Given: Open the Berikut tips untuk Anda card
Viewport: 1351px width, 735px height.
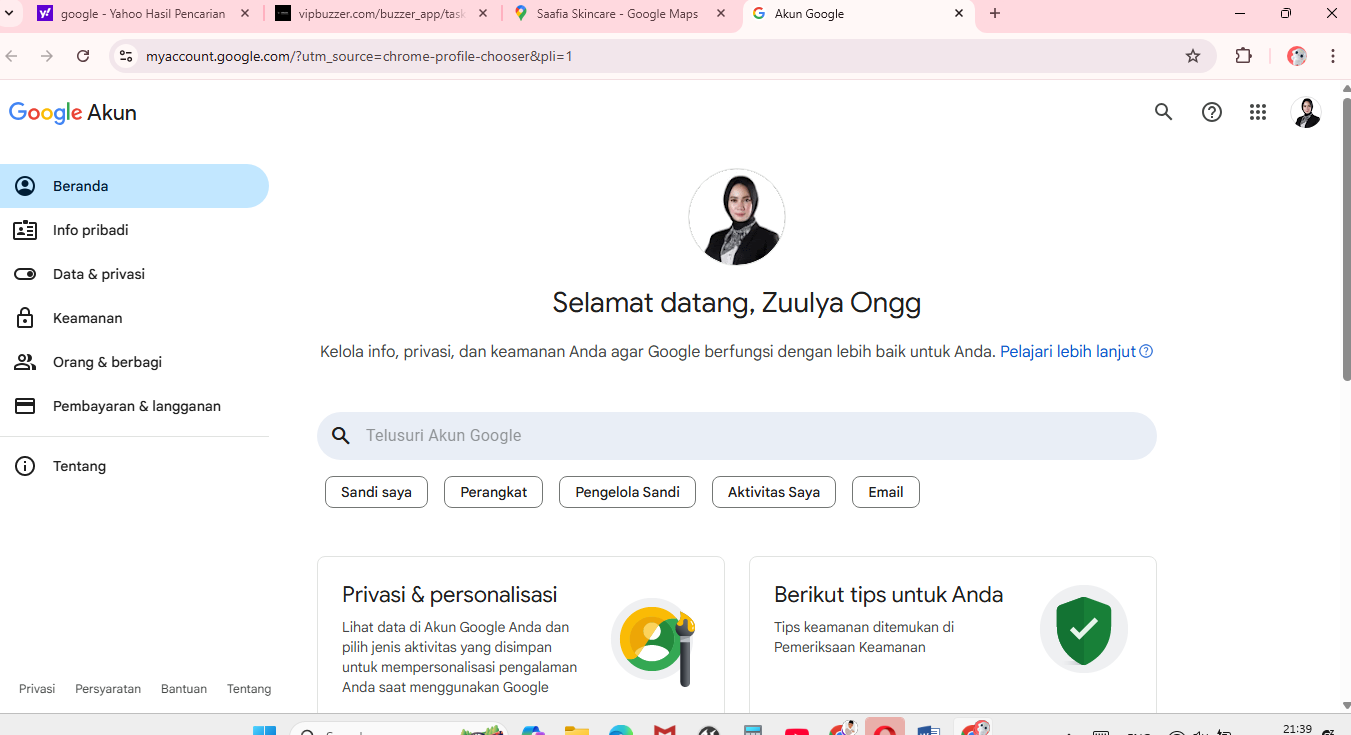Looking at the screenshot, I should (953, 635).
